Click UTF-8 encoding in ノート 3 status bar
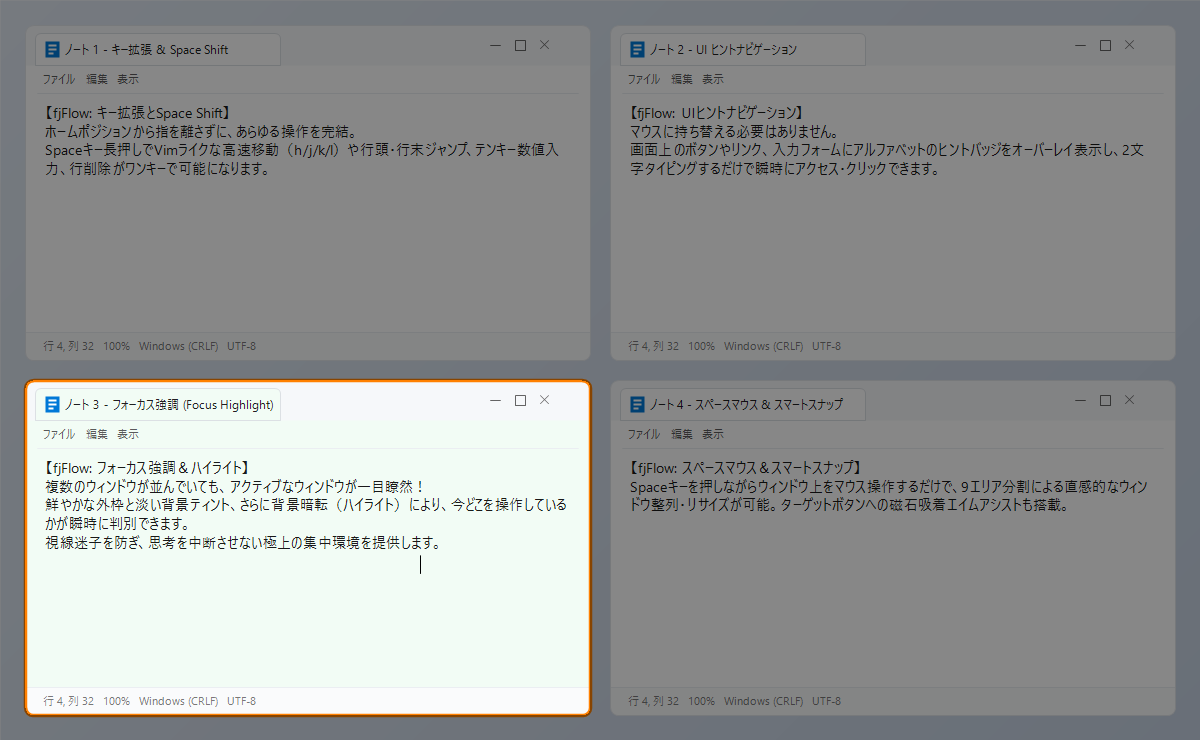This screenshot has height=740, width=1200. click(241, 701)
